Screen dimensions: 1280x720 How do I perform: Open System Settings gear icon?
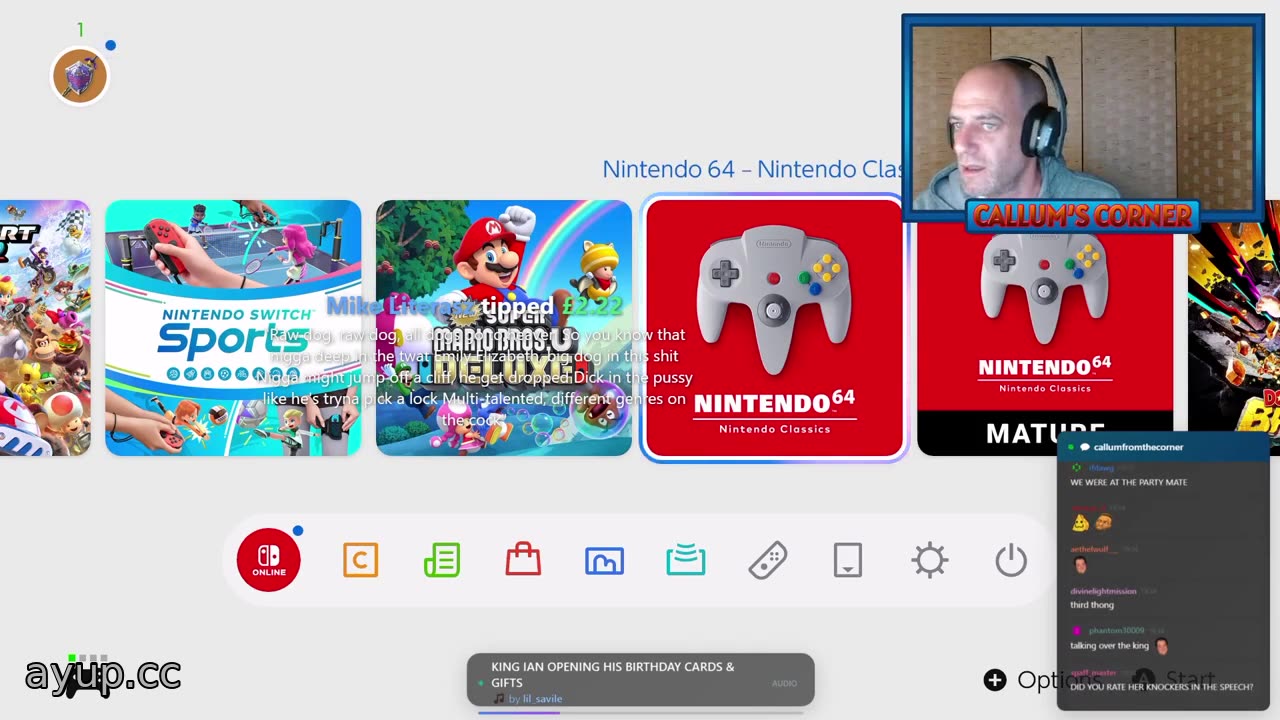pos(930,560)
